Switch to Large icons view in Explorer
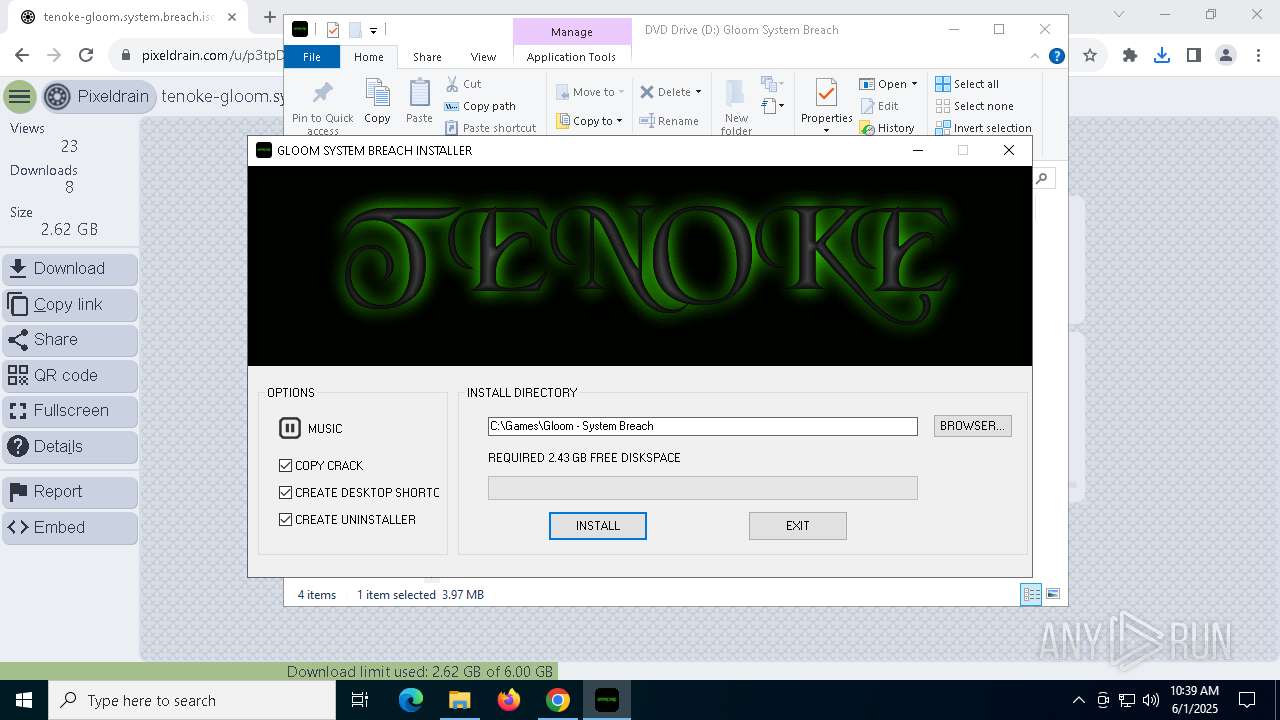Screen dimensions: 1280x720 [x=1053, y=594]
